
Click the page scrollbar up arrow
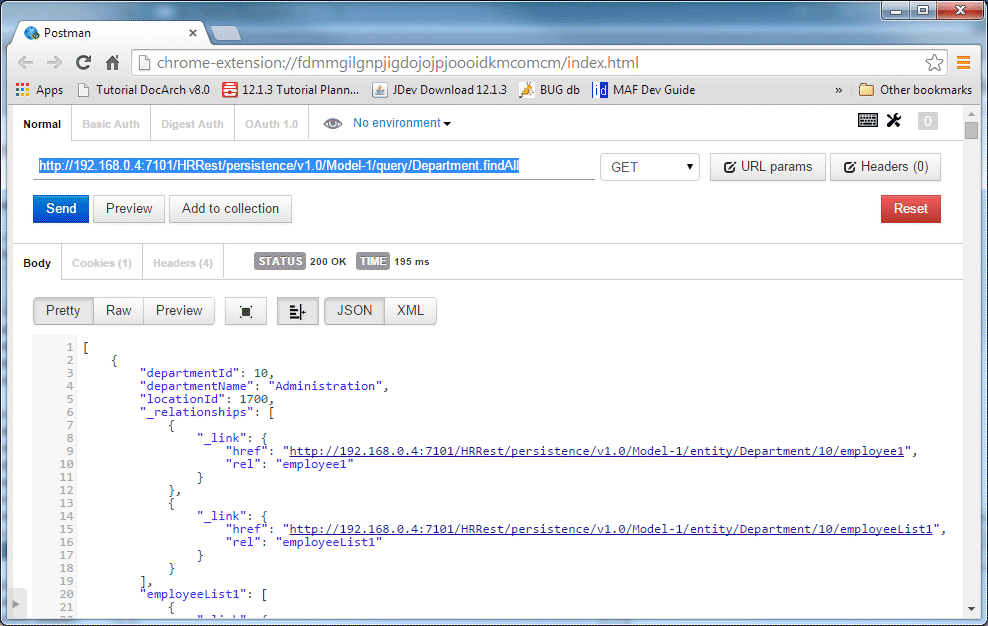click(971, 114)
